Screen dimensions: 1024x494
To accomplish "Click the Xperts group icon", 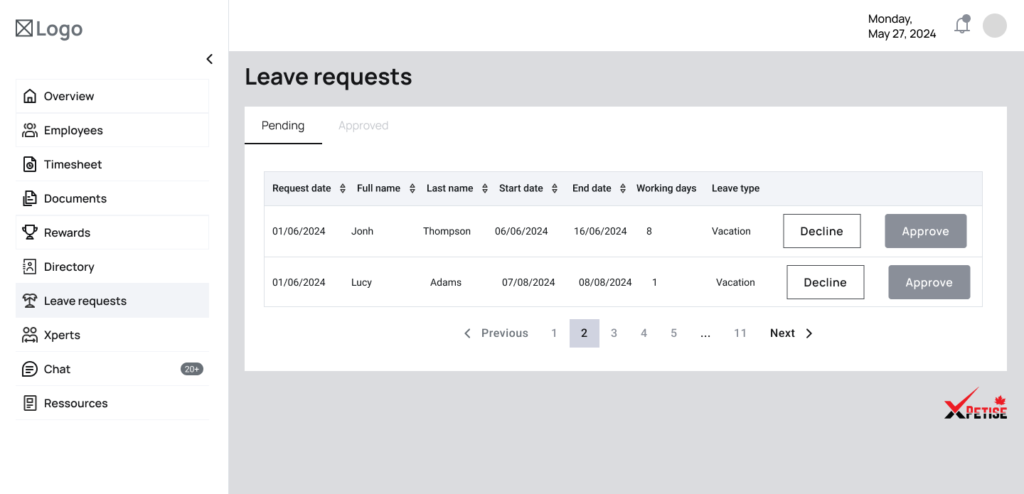I will [30, 335].
